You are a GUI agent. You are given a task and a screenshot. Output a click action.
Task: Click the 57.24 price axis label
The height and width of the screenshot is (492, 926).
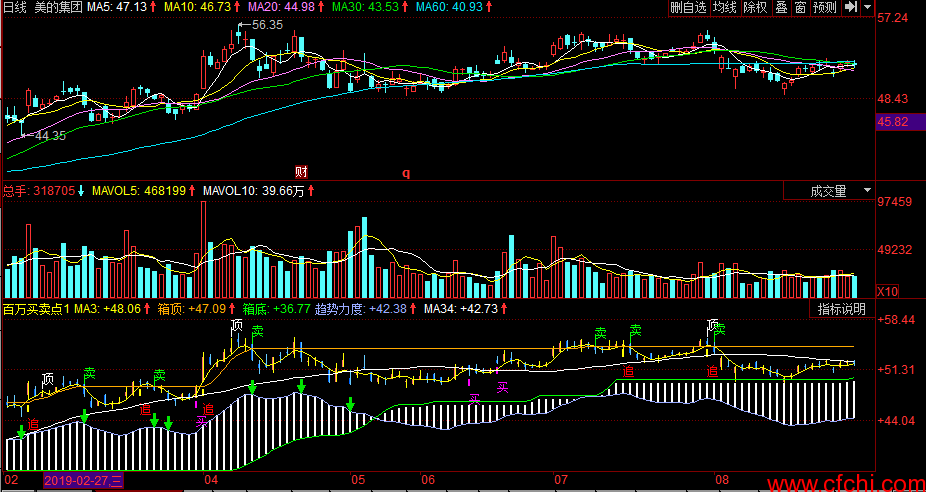(x=892, y=19)
